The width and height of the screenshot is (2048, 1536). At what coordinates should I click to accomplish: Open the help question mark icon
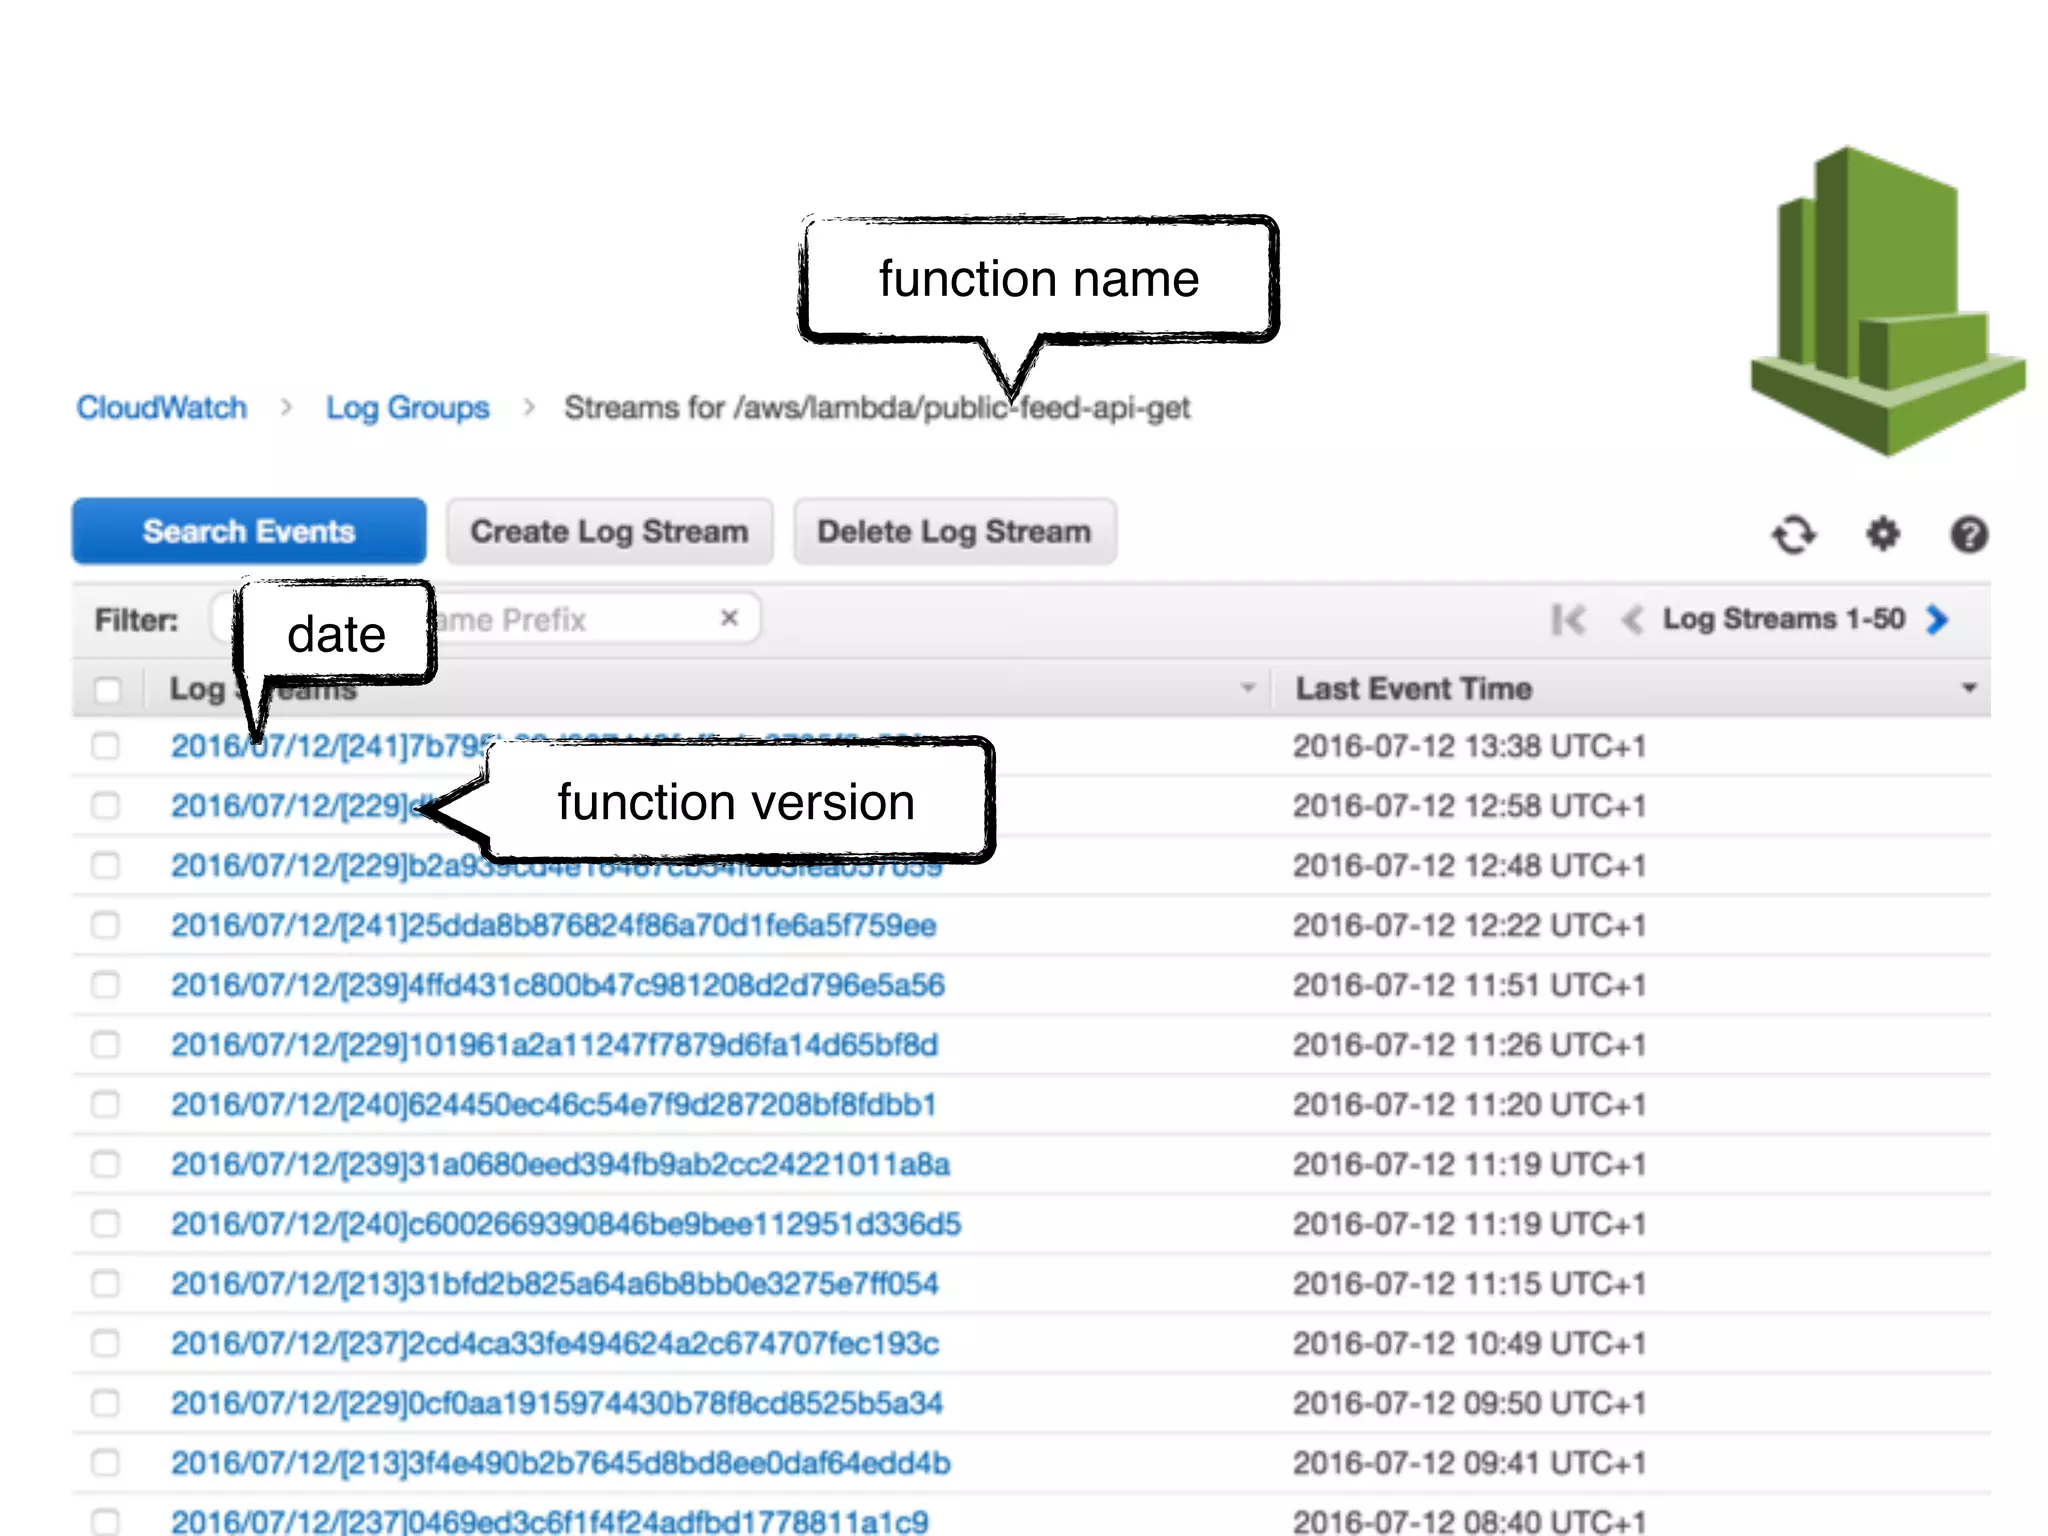[x=1969, y=534]
